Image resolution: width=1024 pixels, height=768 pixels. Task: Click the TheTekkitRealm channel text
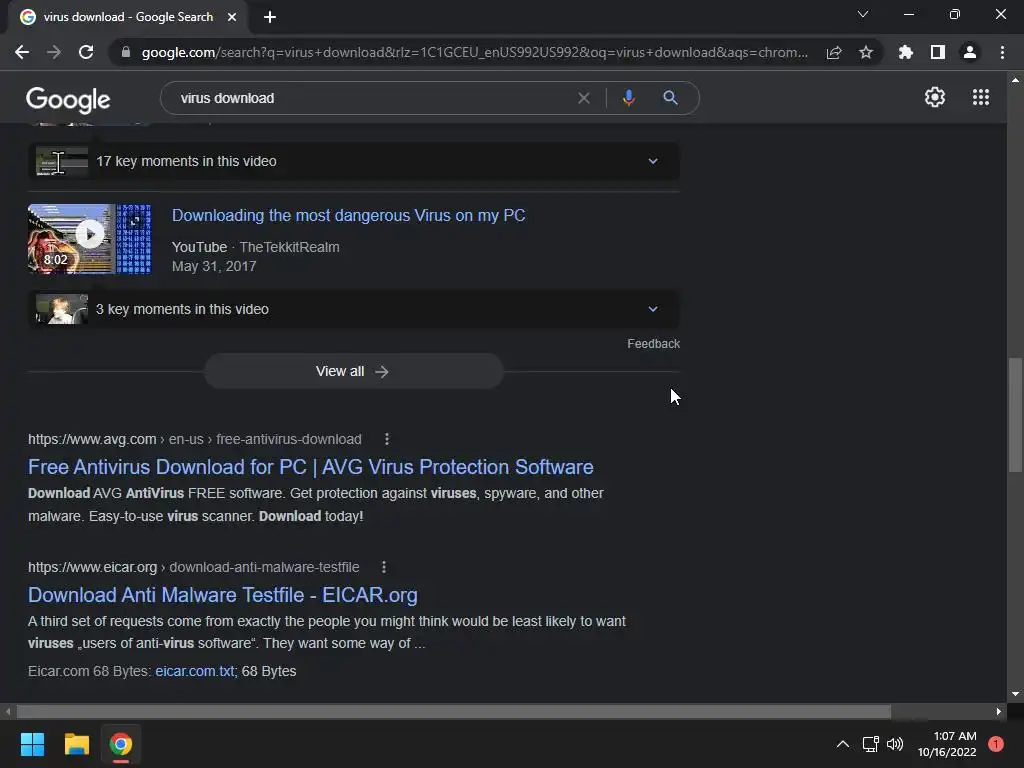[x=289, y=247]
